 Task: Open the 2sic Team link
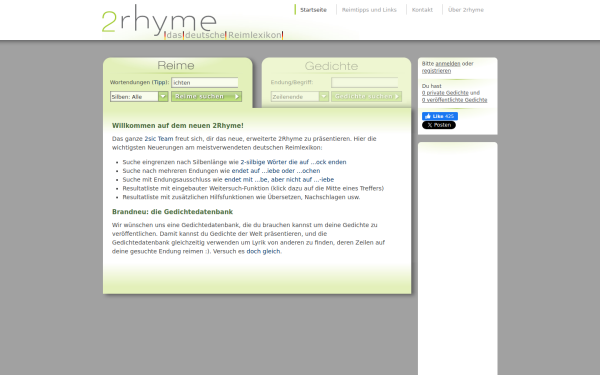pyautogui.click(x=159, y=139)
